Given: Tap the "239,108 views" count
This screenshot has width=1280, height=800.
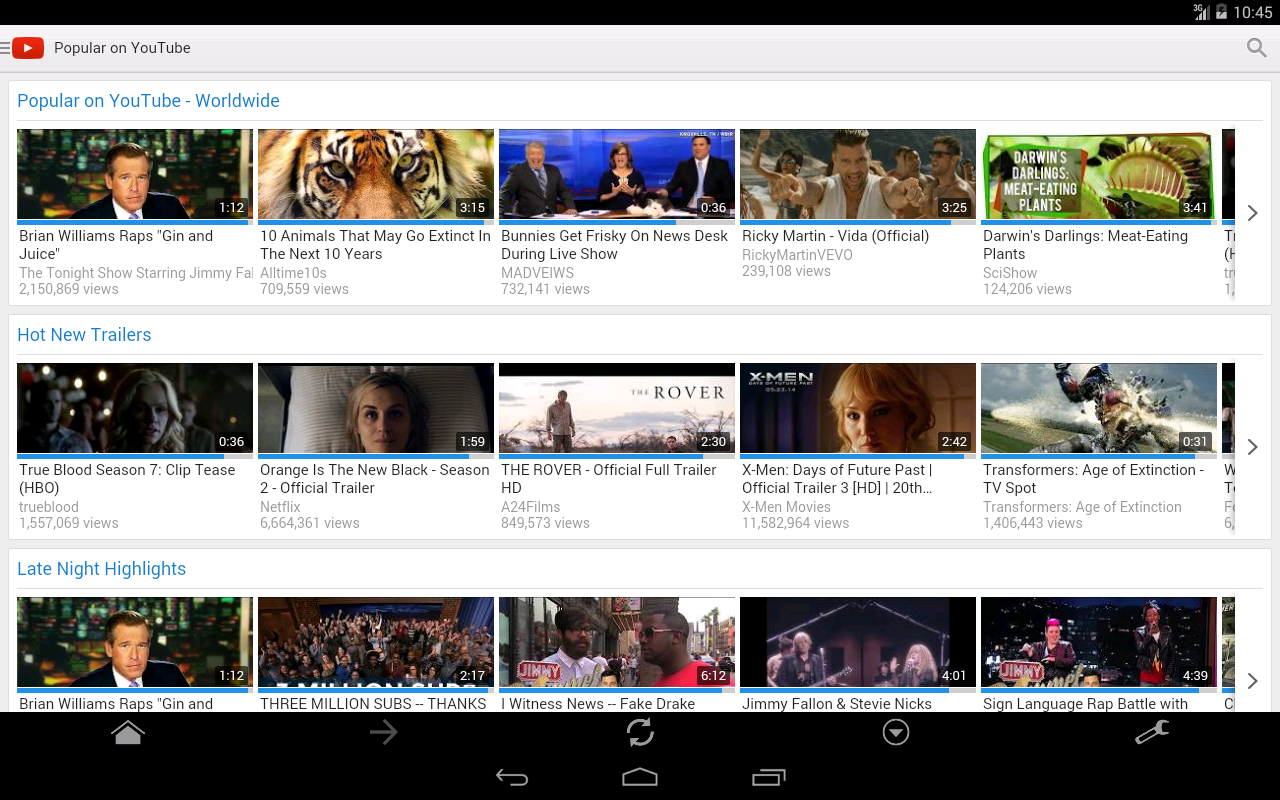Looking at the screenshot, I should coord(786,271).
